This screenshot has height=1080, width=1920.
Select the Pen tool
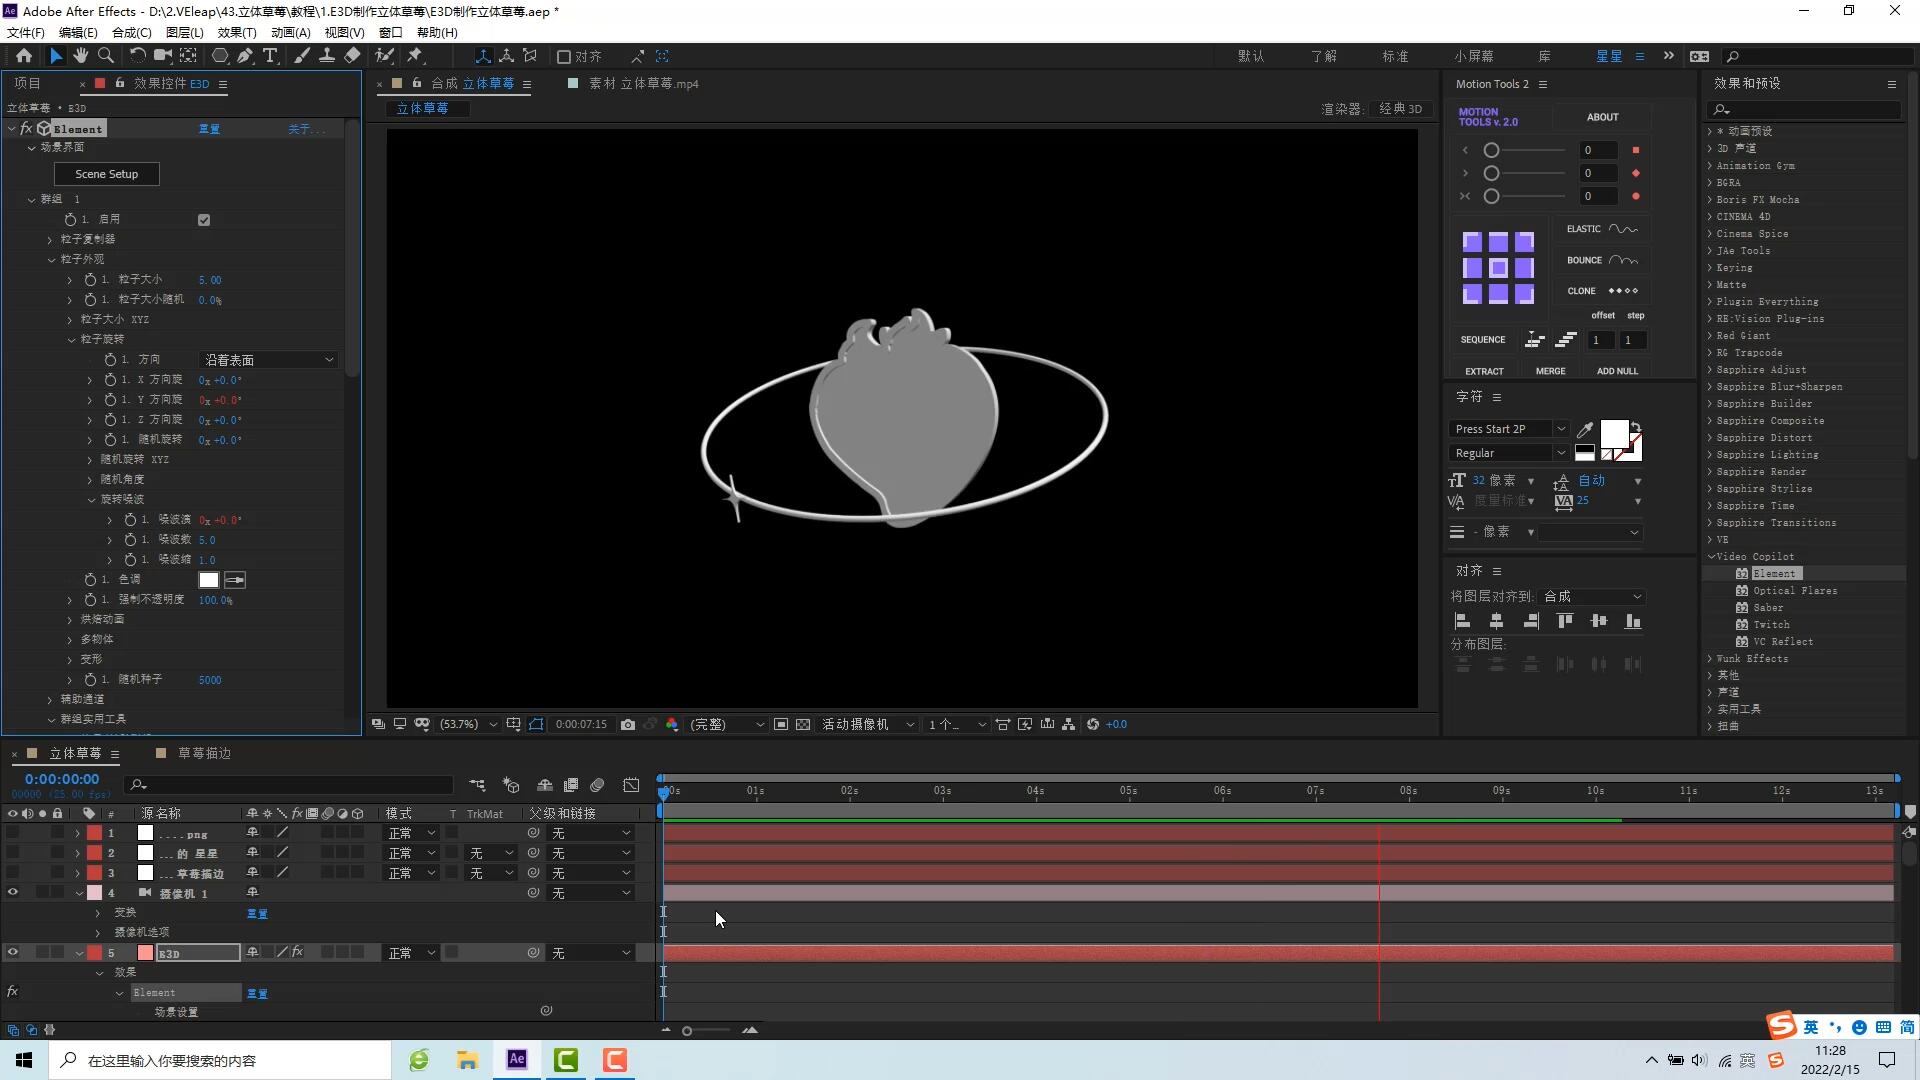coord(245,56)
